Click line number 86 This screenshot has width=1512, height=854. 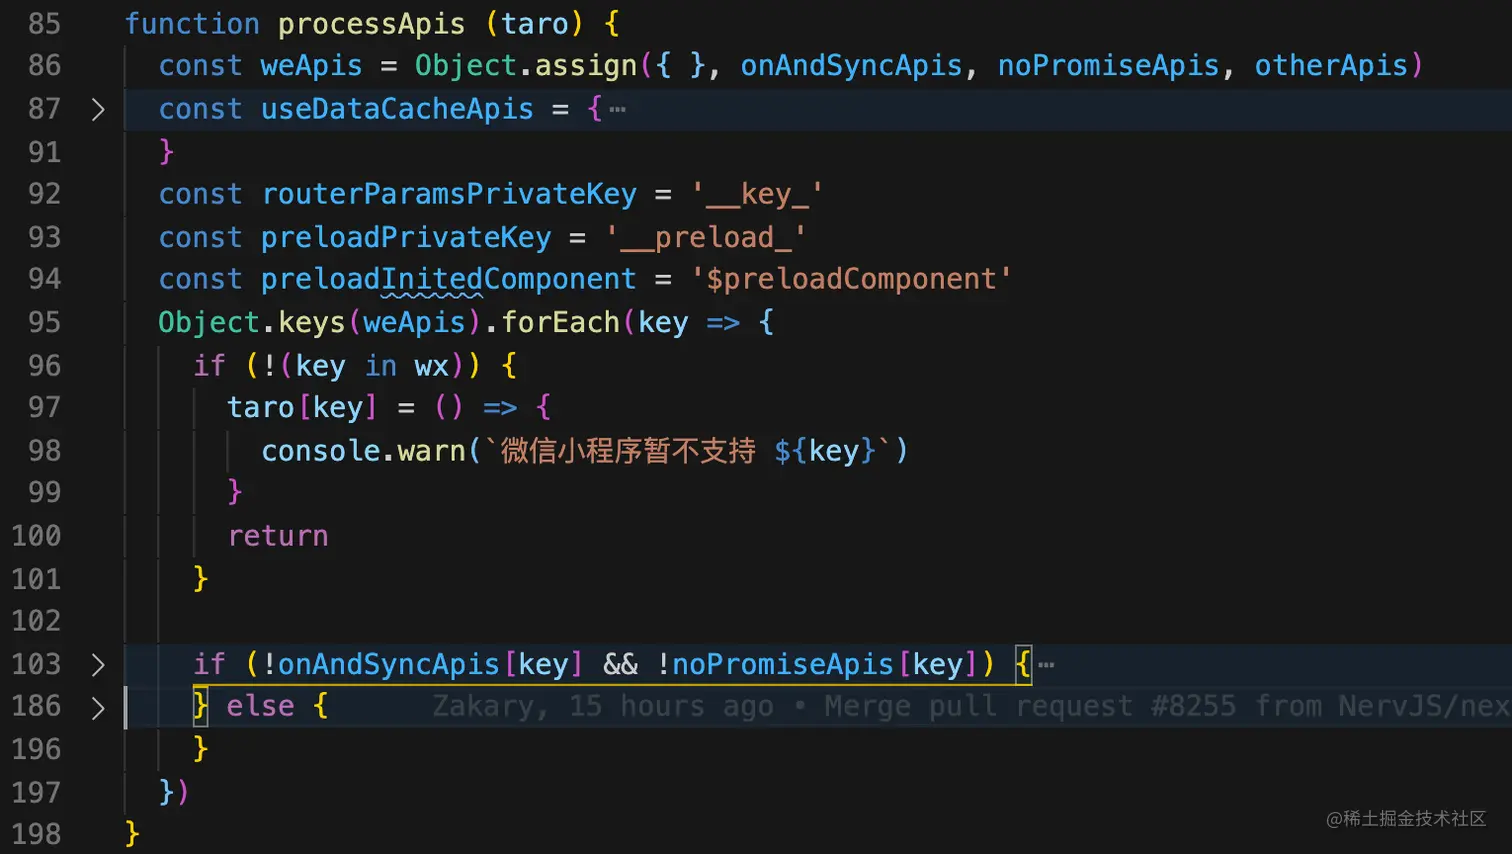44,66
